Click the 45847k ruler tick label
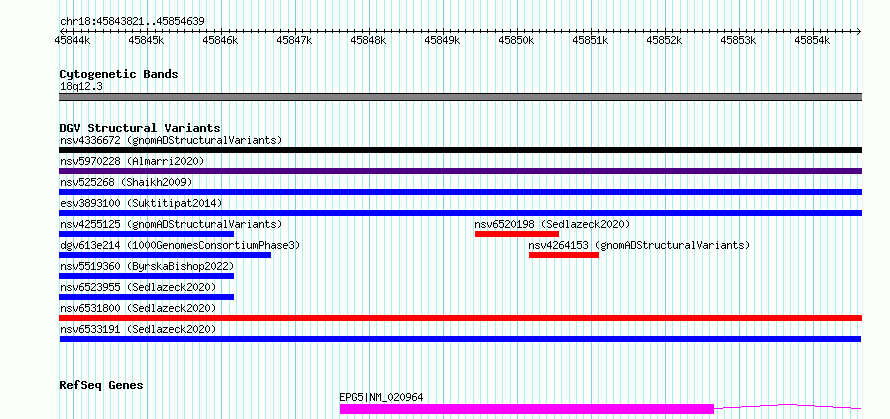The image size is (890, 419). [294, 40]
